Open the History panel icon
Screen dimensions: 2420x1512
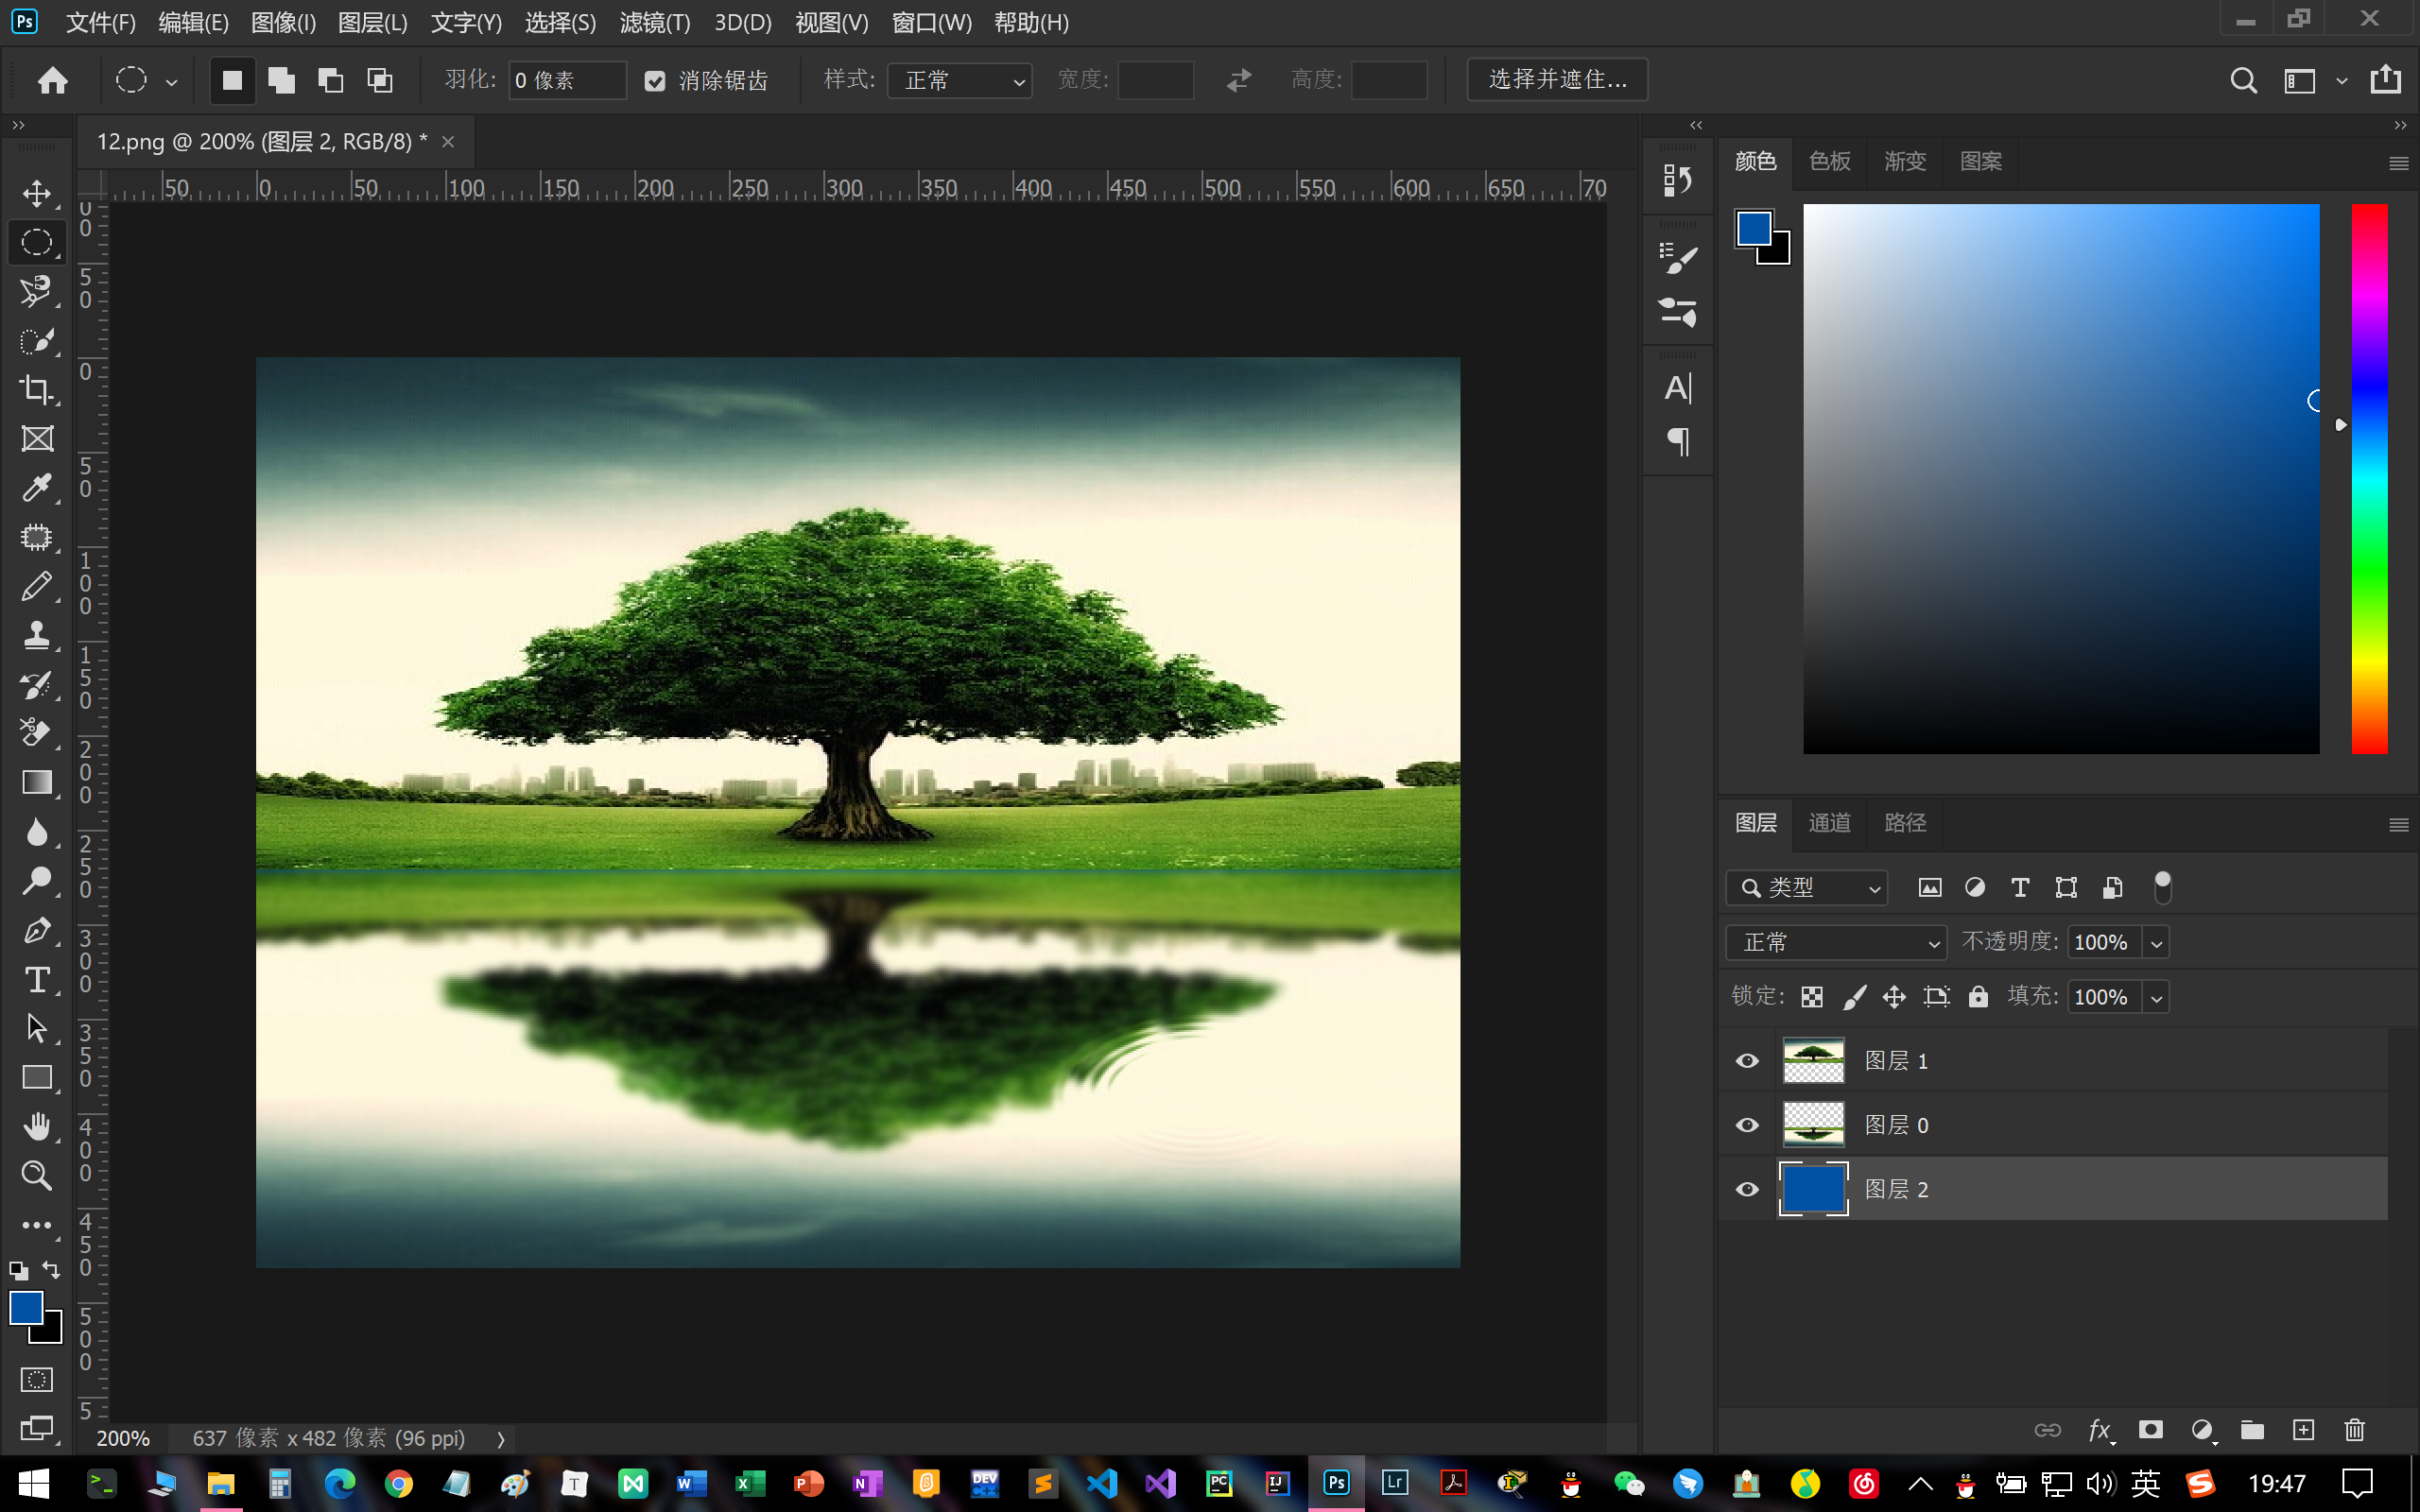click(x=1677, y=181)
